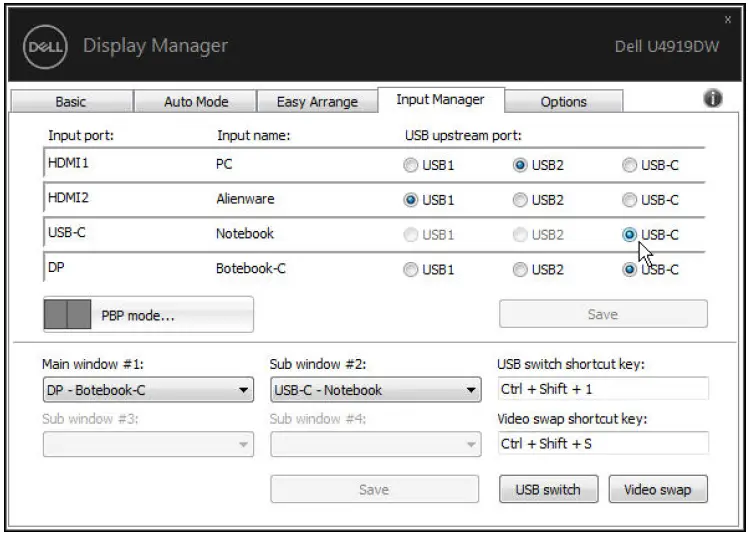The width and height of the screenshot is (750, 535).
Task: Click the Dell logo icon
Action: tap(45, 47)
